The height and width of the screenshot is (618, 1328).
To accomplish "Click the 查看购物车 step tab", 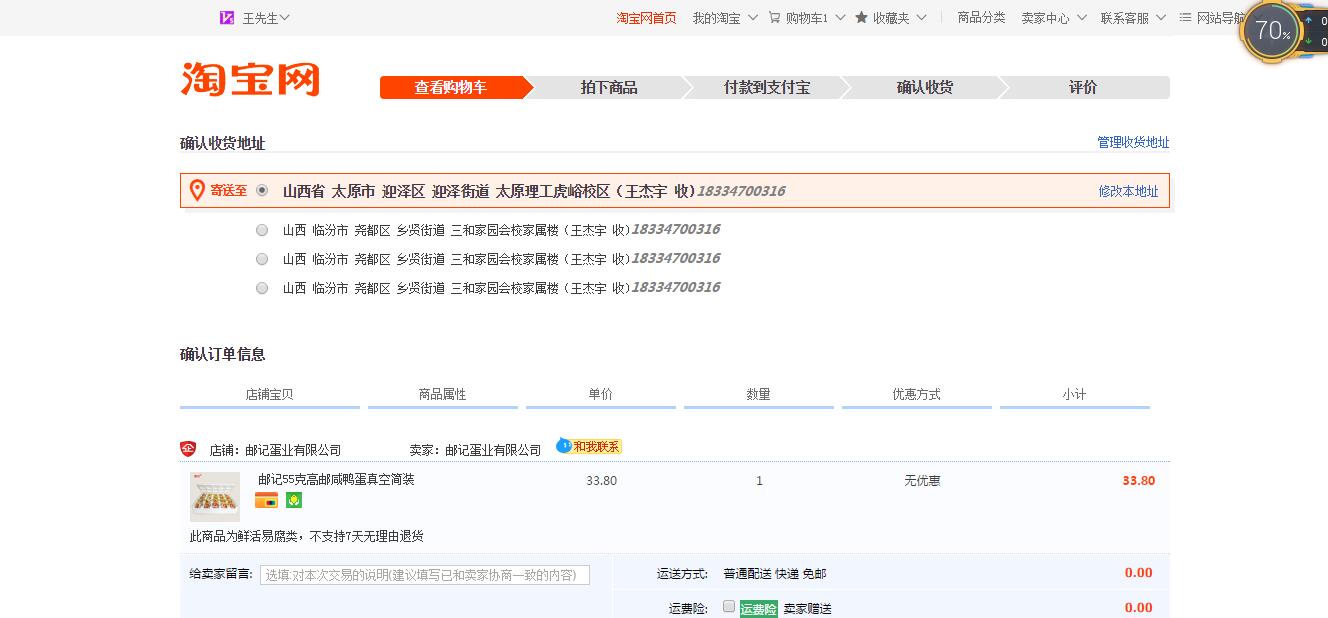I will [x=451, y=88].
